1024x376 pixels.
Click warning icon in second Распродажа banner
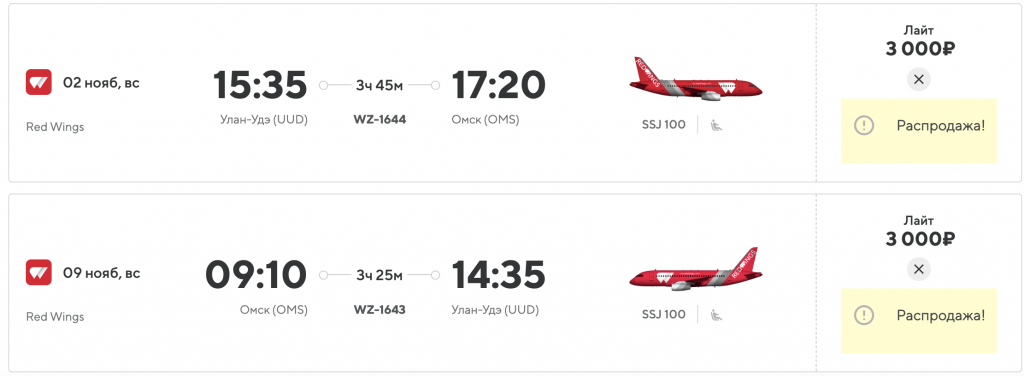coord(864,315)
